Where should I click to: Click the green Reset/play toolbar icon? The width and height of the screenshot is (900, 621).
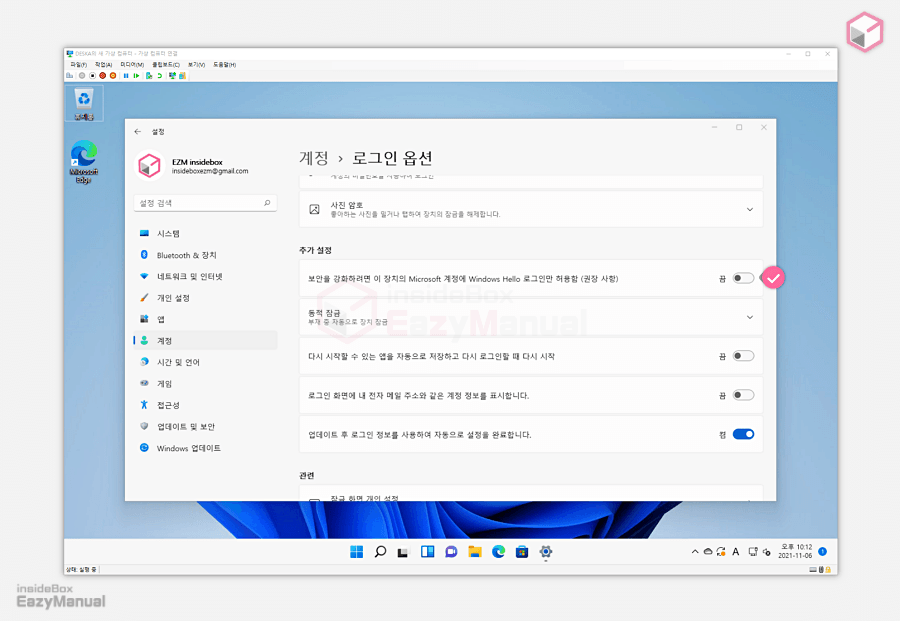(137, 75)
